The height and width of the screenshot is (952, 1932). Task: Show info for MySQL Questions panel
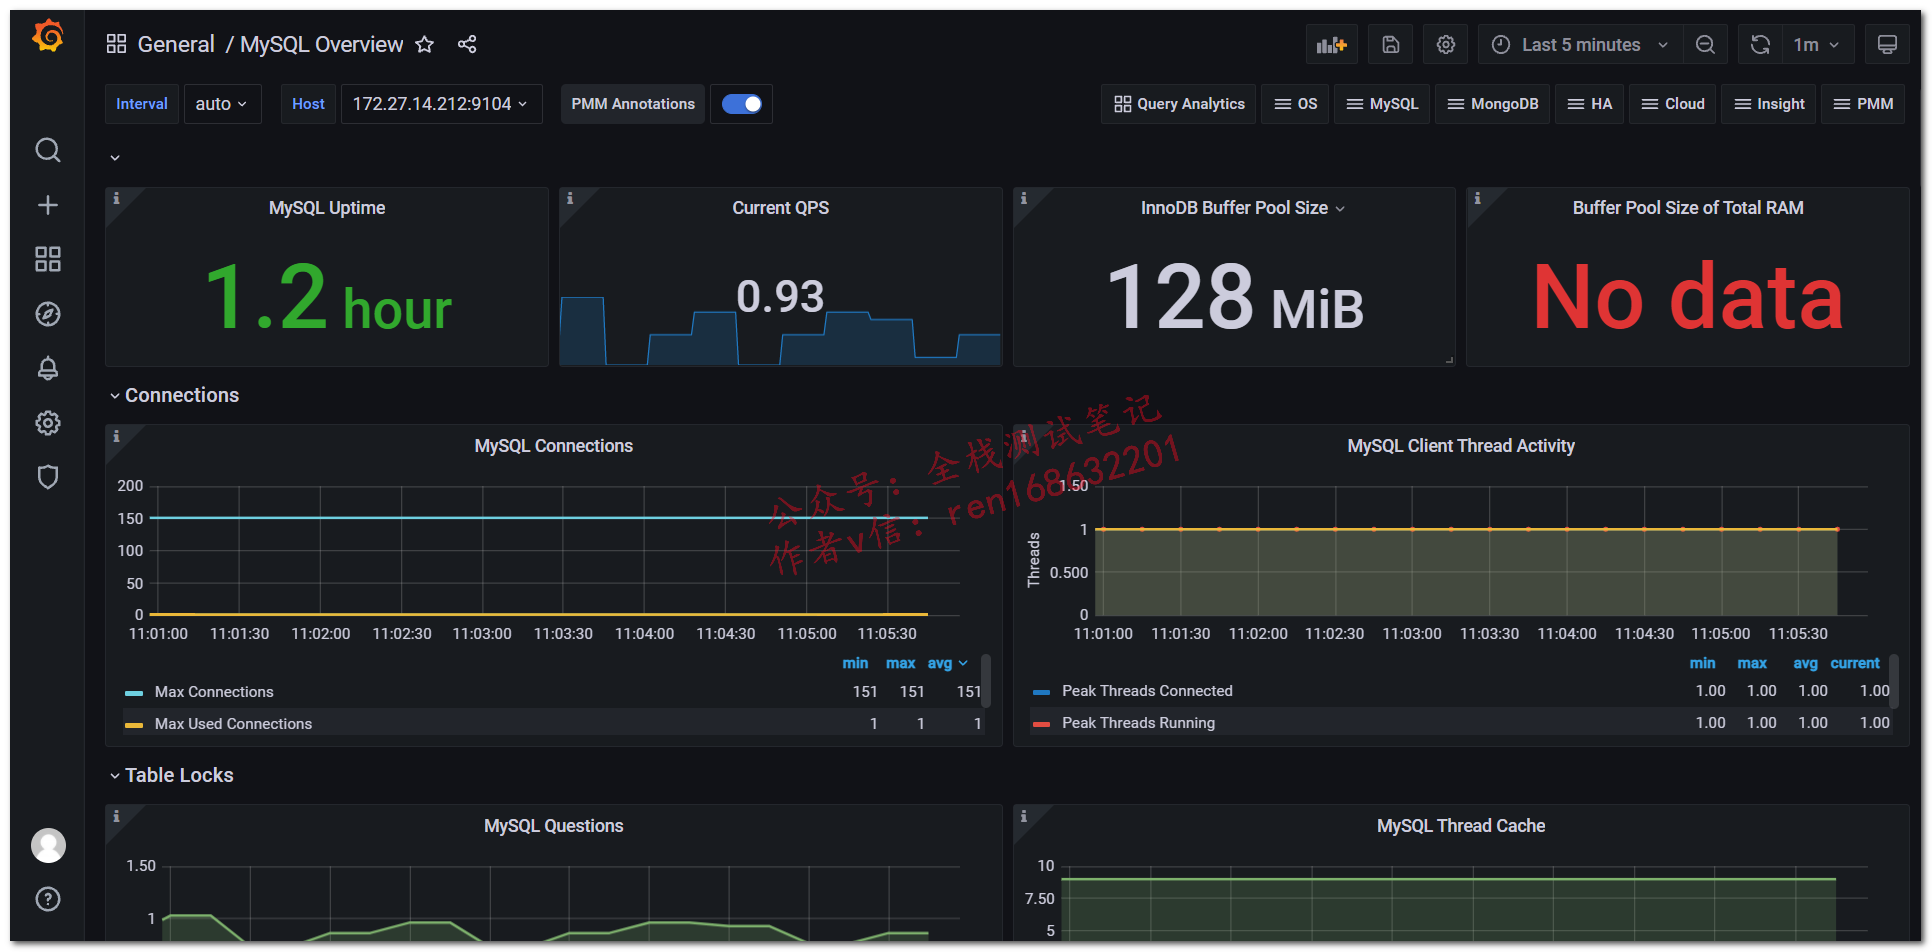click(x=116, y=816)
